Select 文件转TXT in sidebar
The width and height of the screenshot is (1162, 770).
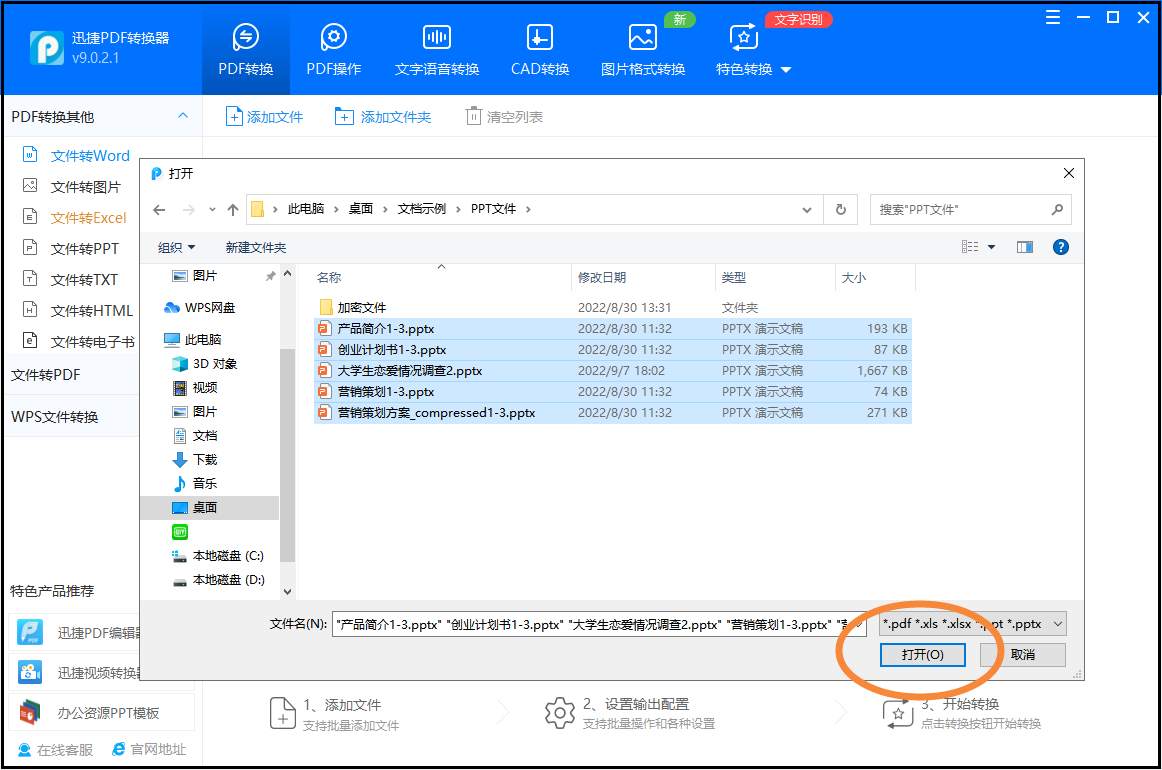[x=70, y=280]
